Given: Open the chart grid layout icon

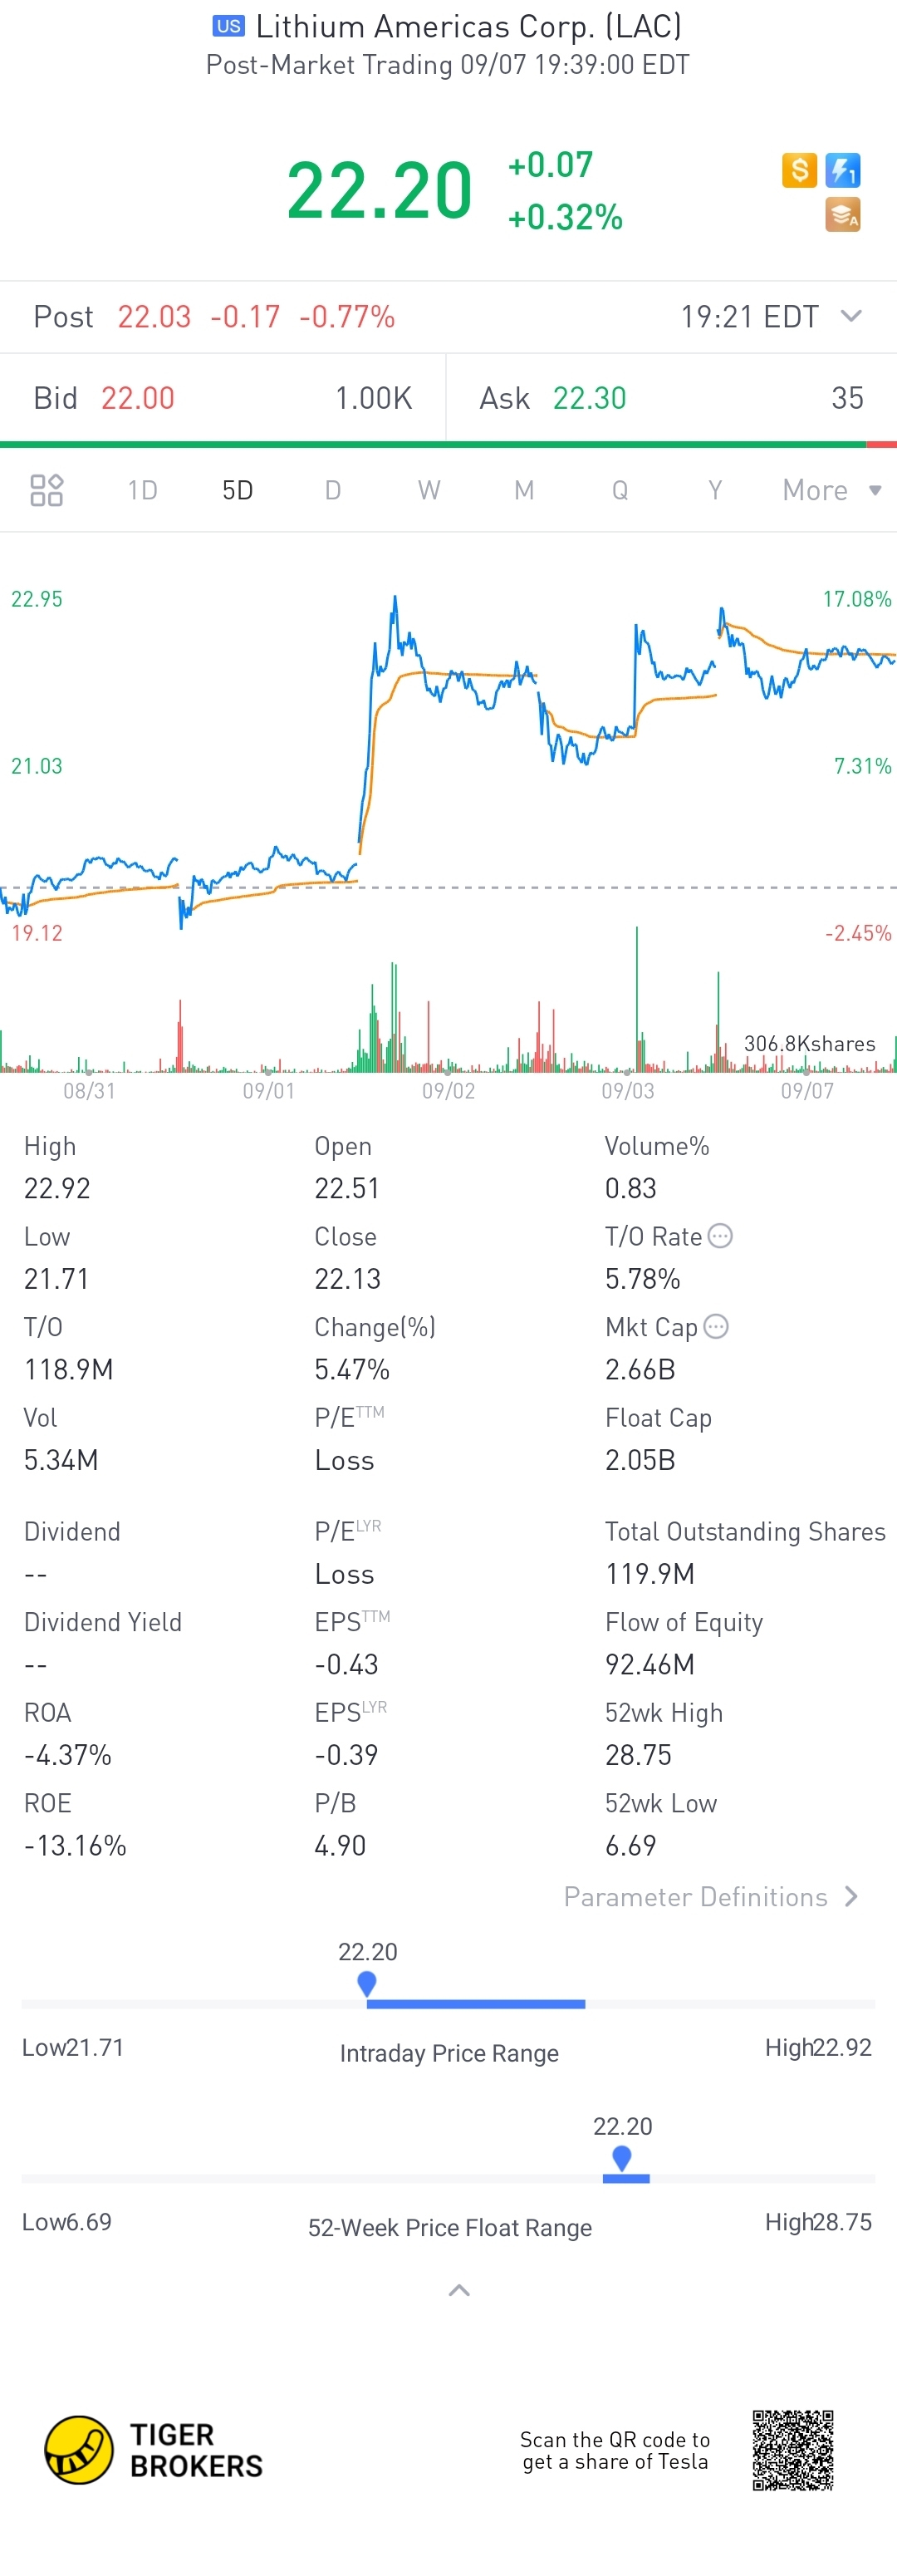Looking at the screenshot, I should [46, 490].
